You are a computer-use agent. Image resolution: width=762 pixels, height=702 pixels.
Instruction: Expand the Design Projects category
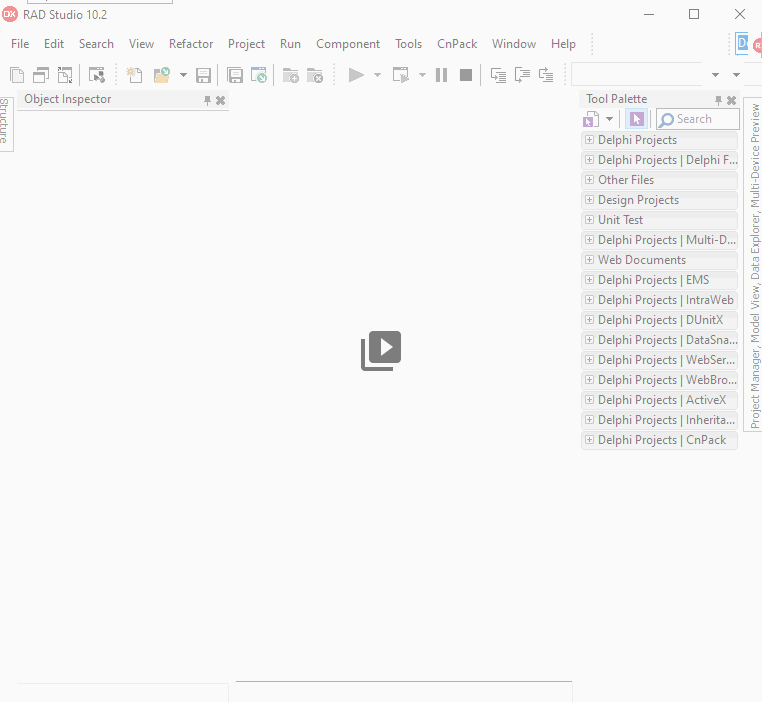pyautogui.click(x=589, y=200)
